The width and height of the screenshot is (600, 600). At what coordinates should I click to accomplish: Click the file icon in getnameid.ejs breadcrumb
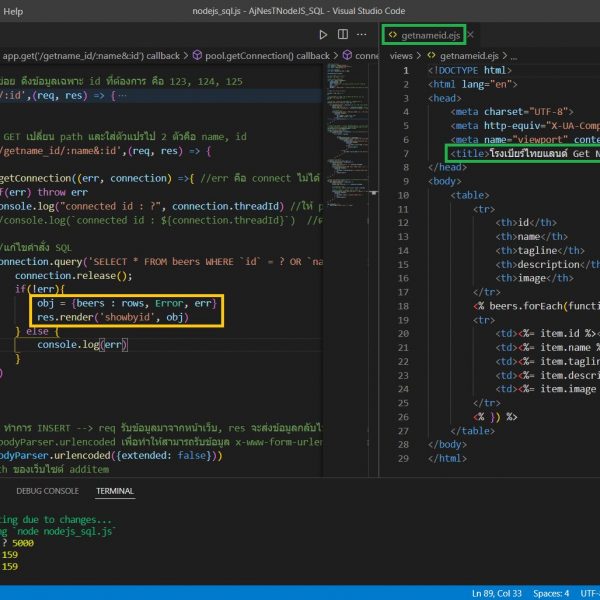coord(431,56)
